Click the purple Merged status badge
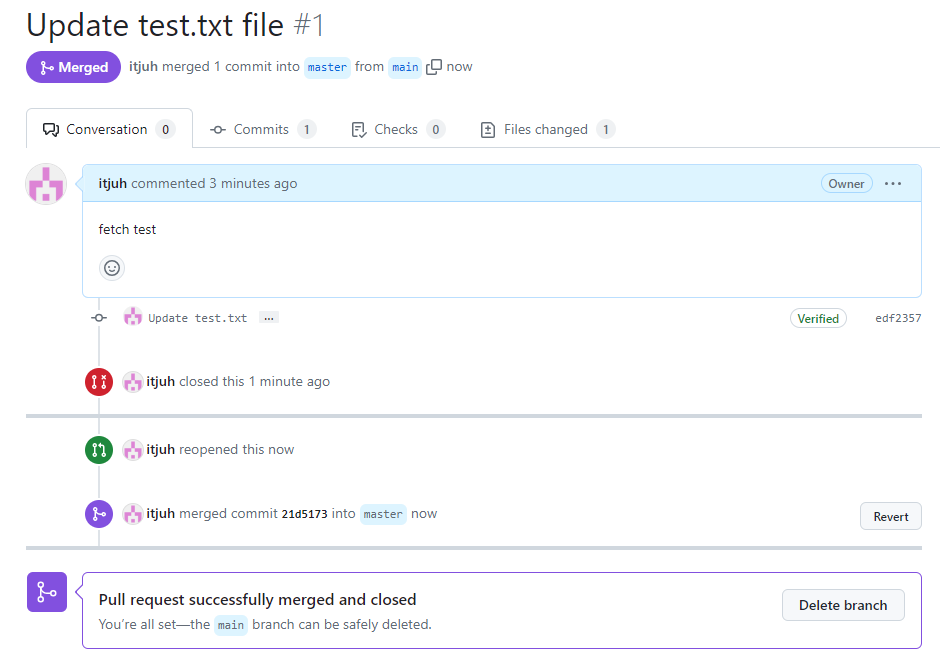 pyautogui.click(x=74, y=67)
